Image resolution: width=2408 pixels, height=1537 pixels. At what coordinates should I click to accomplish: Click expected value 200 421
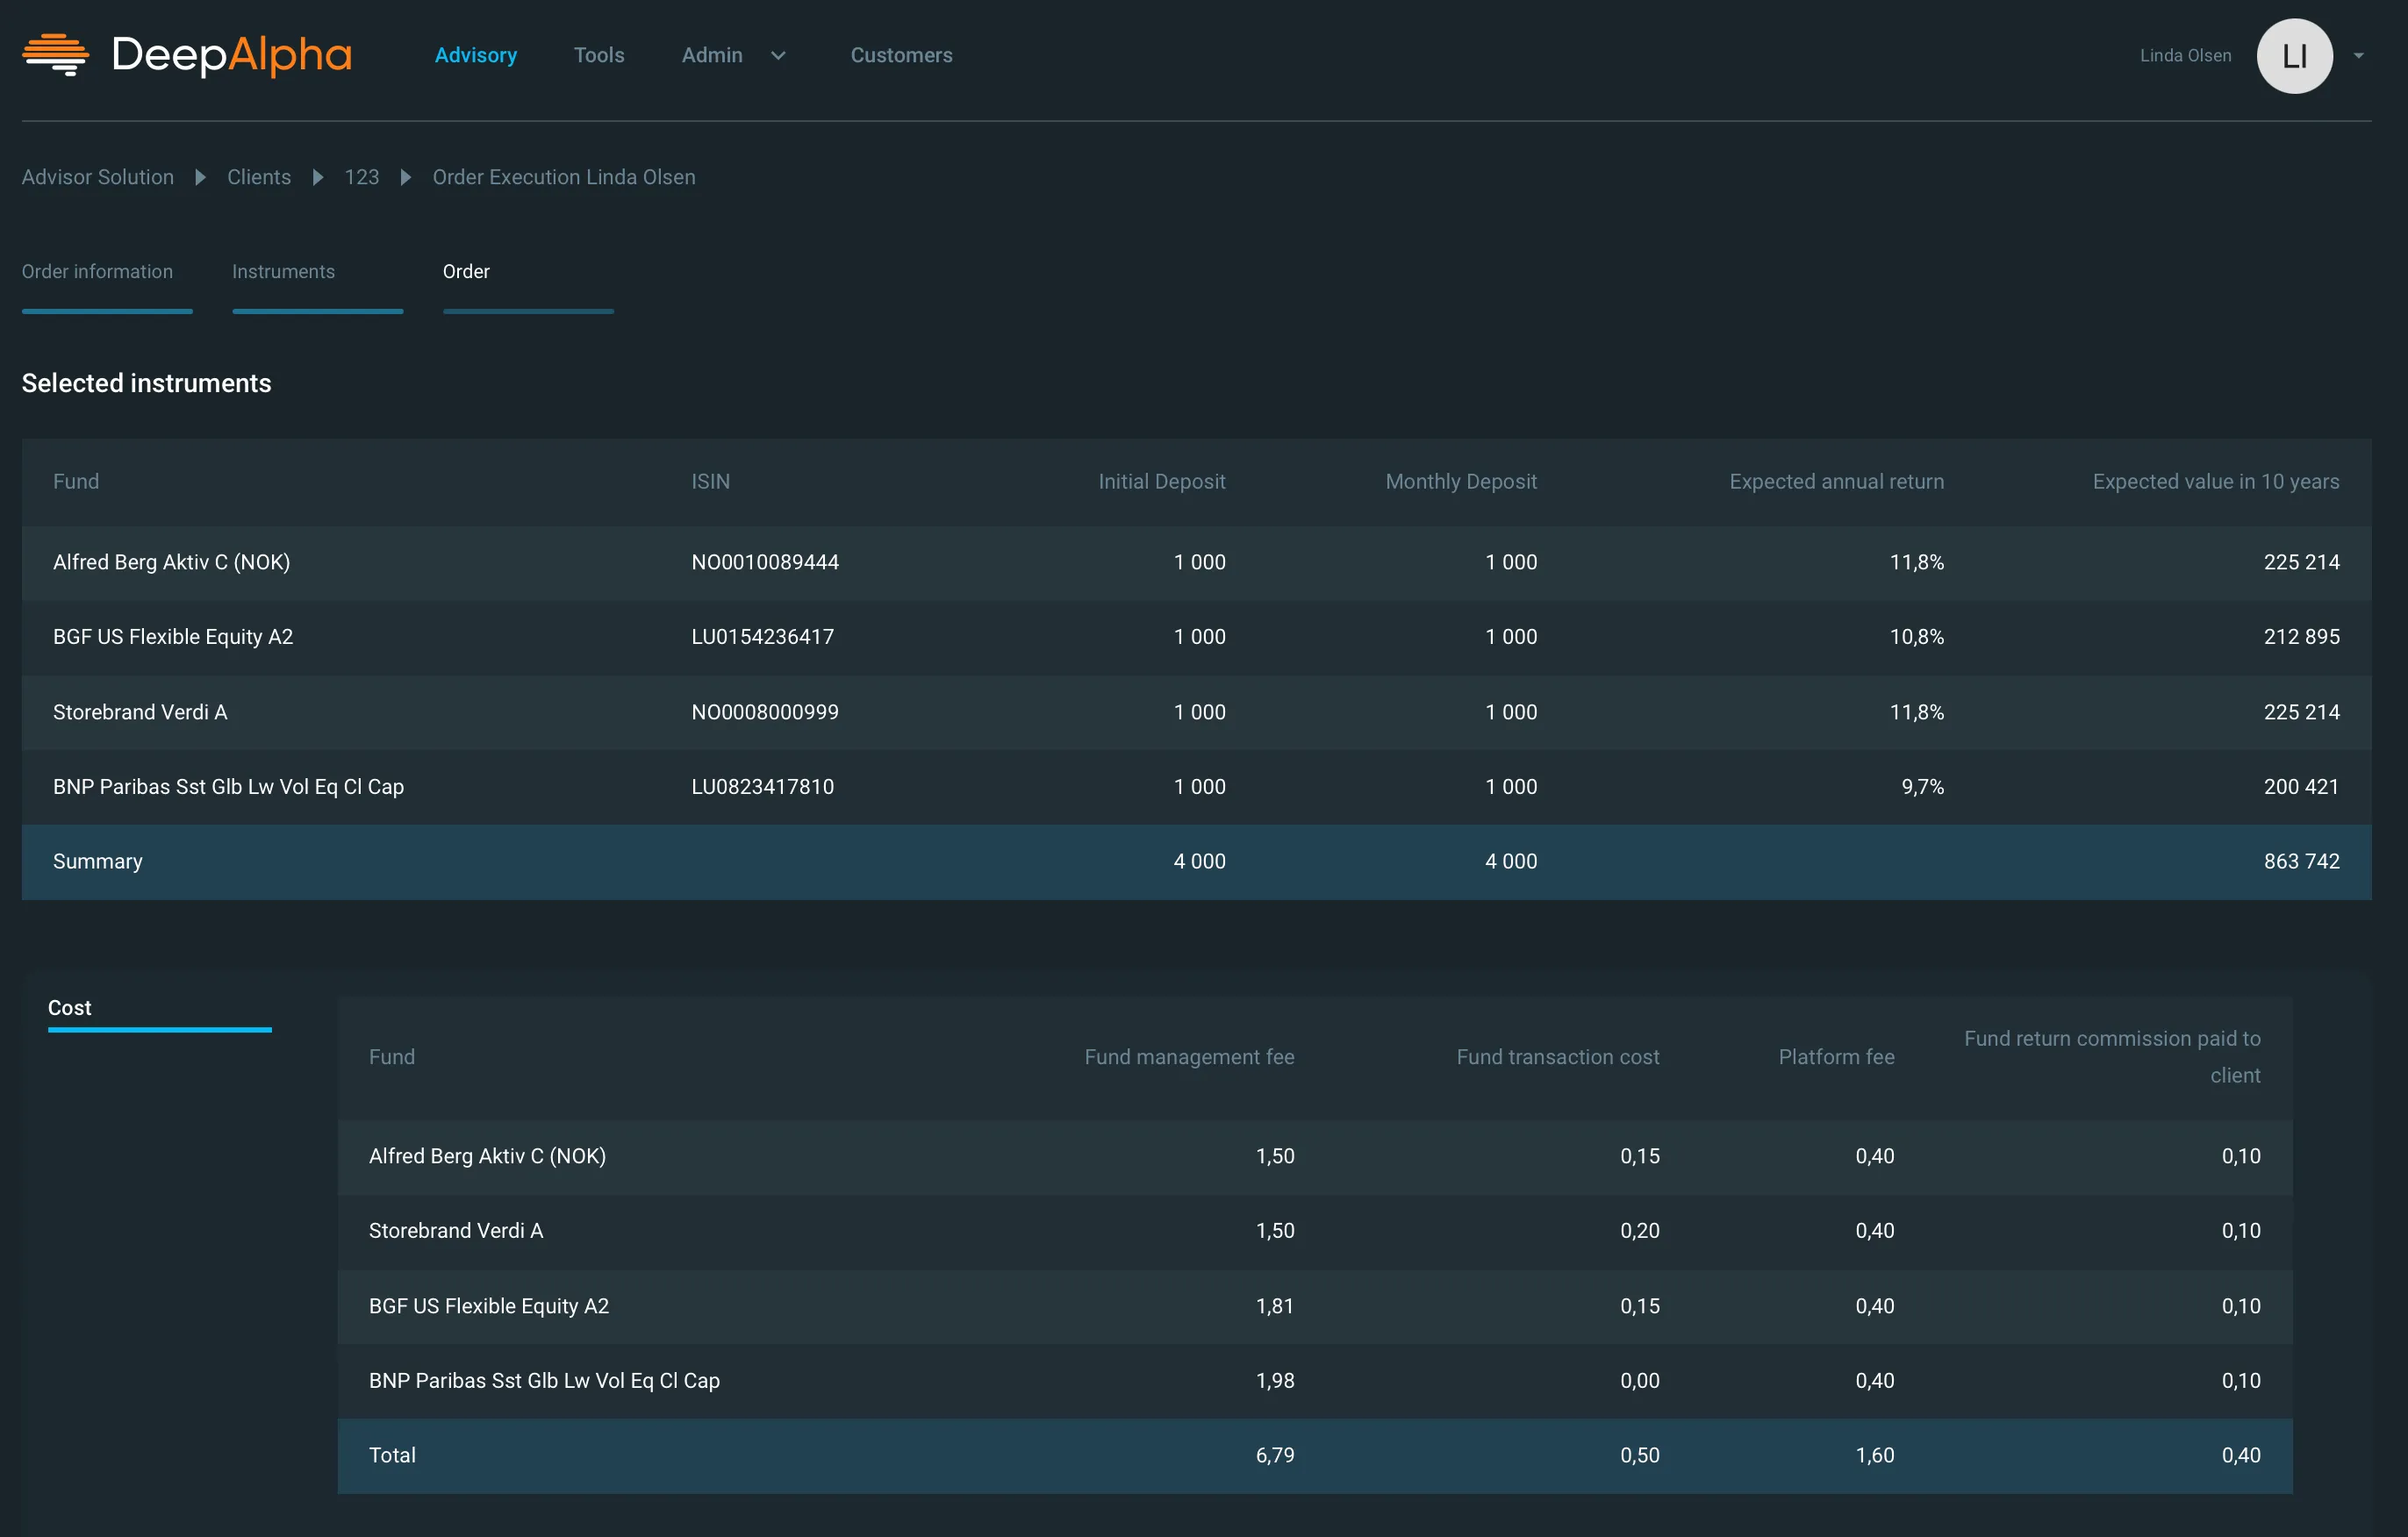tap(2302, 786)
